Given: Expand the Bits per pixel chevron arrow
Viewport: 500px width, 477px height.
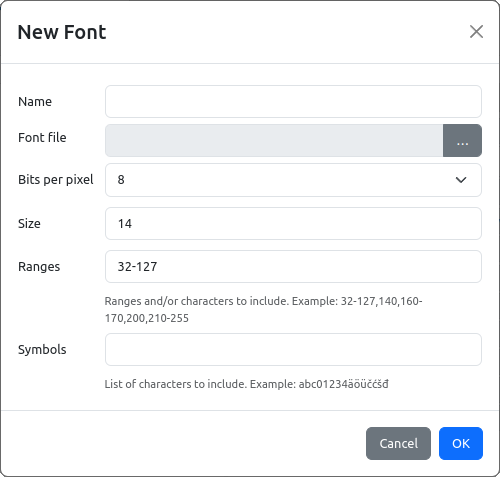Looking at the screenshot, I should 461,180.
